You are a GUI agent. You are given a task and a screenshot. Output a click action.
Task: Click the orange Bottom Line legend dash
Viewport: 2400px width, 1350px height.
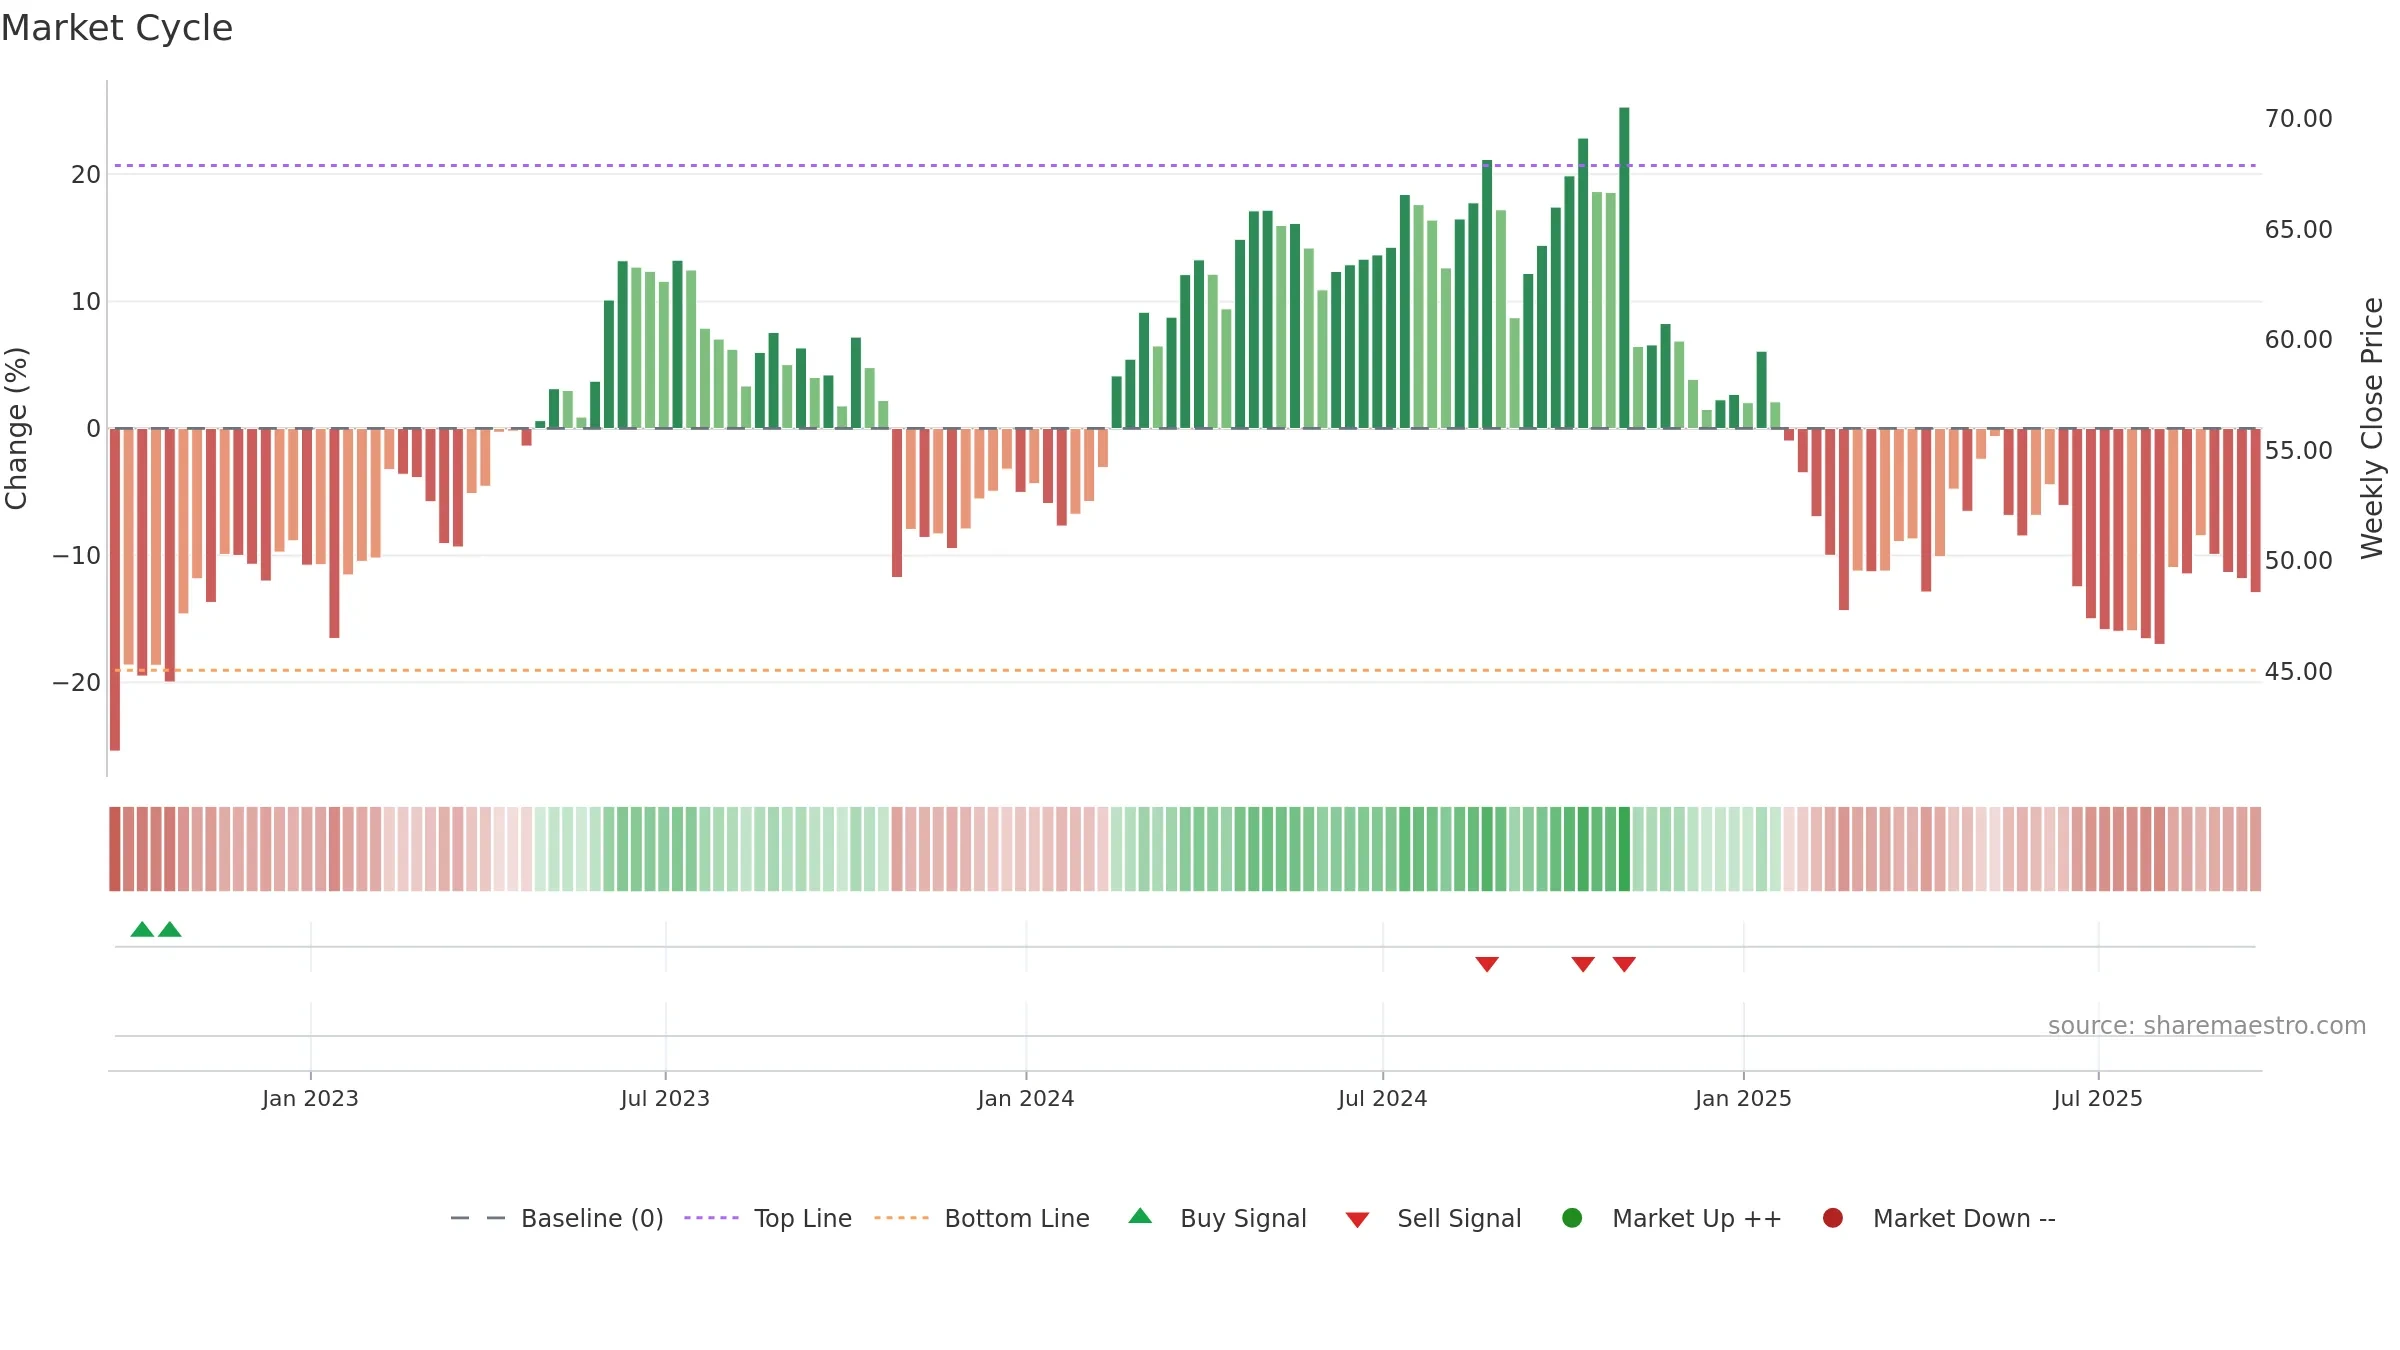click(901, 1218)
